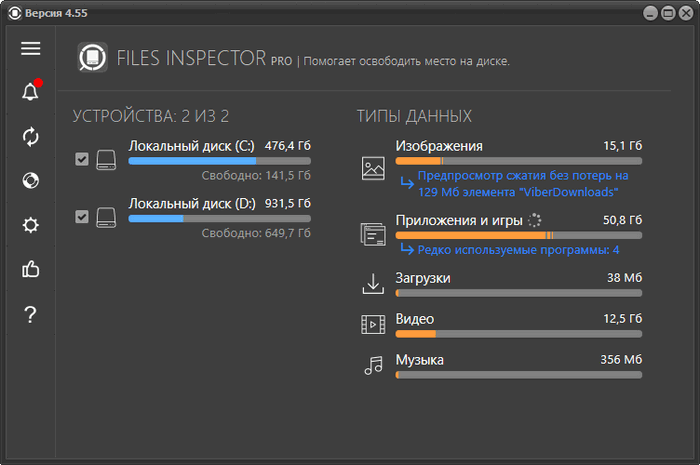The width and height of the screenshot is (700, 465).
Task: Click disk C: usage bar
Action: point(220,161)
